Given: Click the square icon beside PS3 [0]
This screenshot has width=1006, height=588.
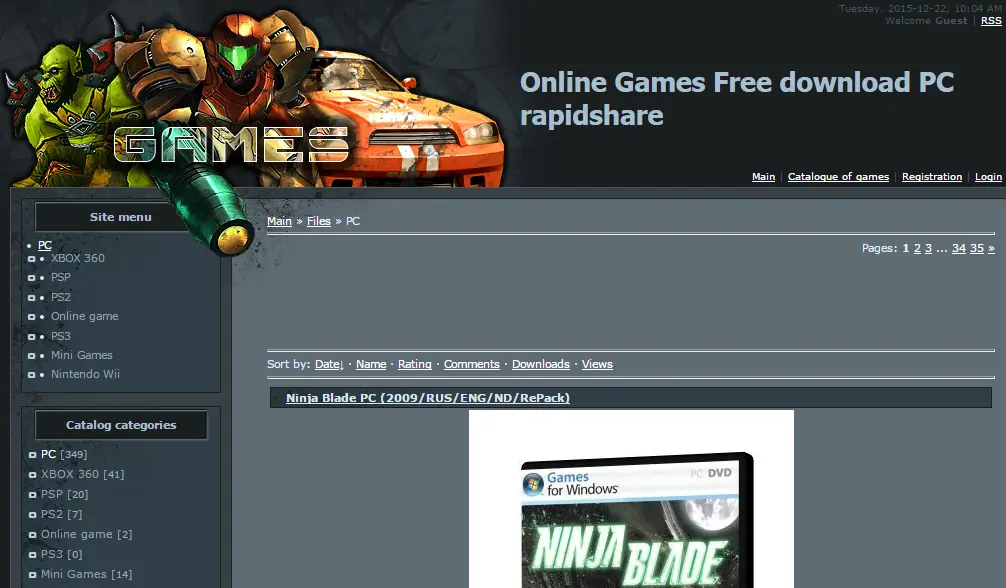Looking at the screenshot, I should tap(32, 555).
